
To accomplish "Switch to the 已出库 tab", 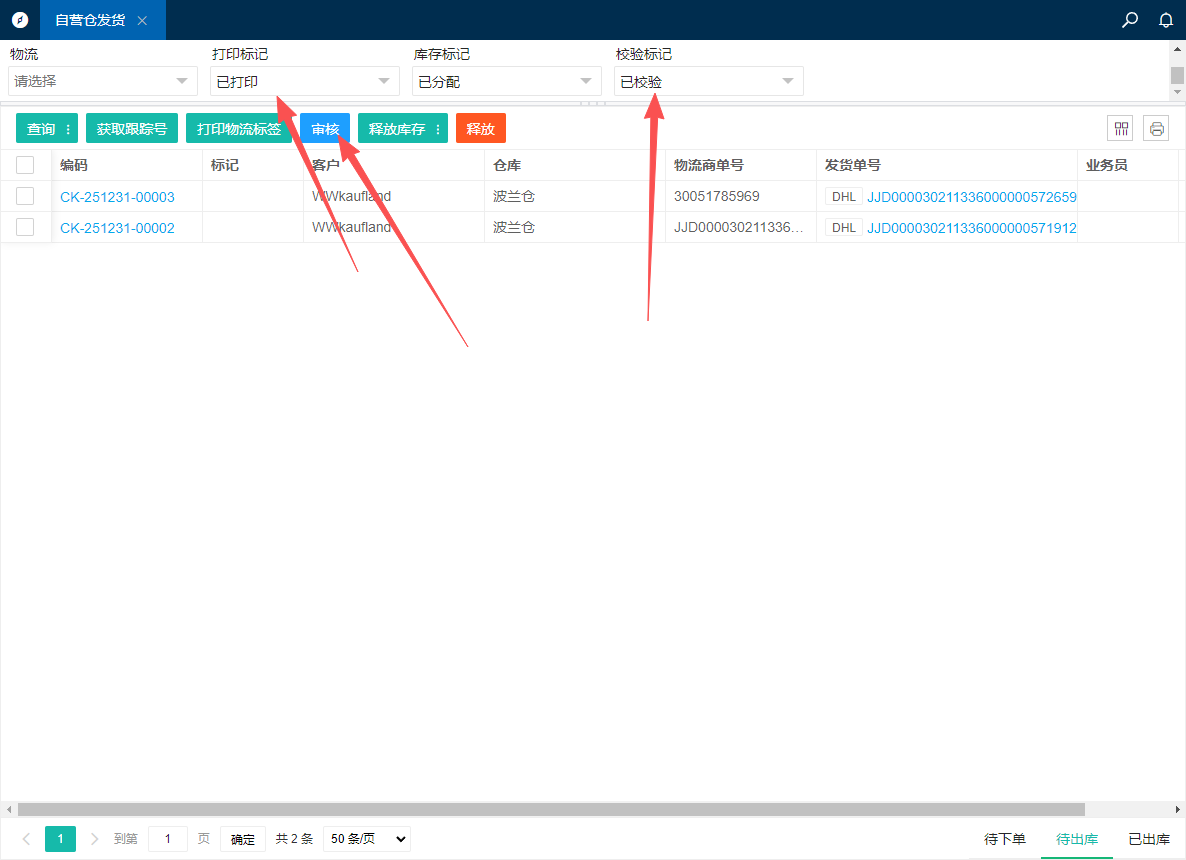I will click(1149, 839).
